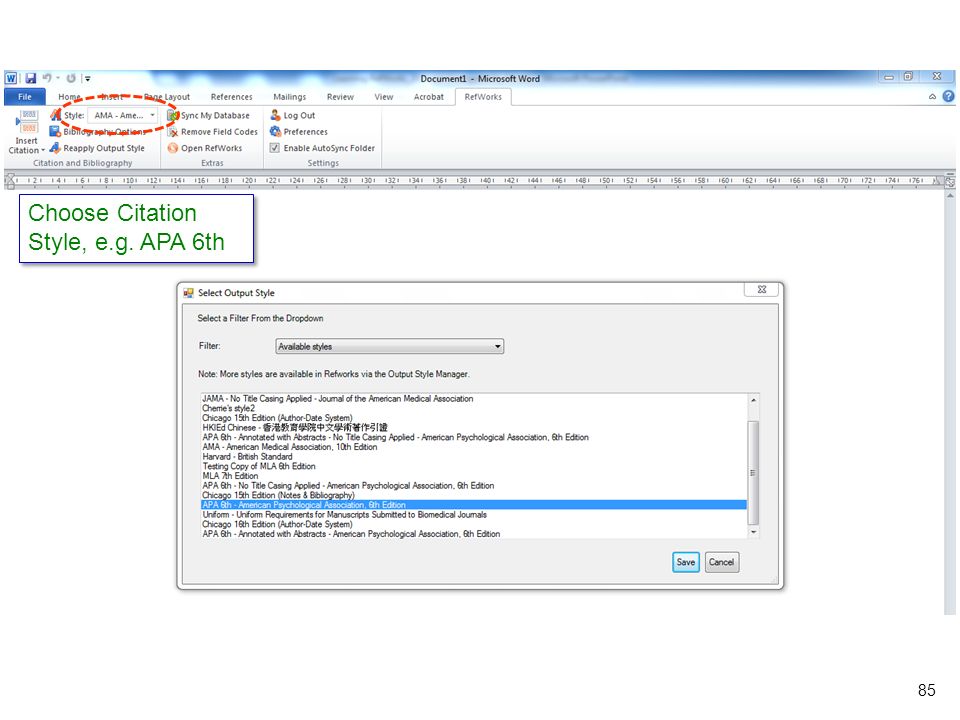This screenshot has height=720, width=960.
Task: Open the File tab
Action: tap(24, 97)
